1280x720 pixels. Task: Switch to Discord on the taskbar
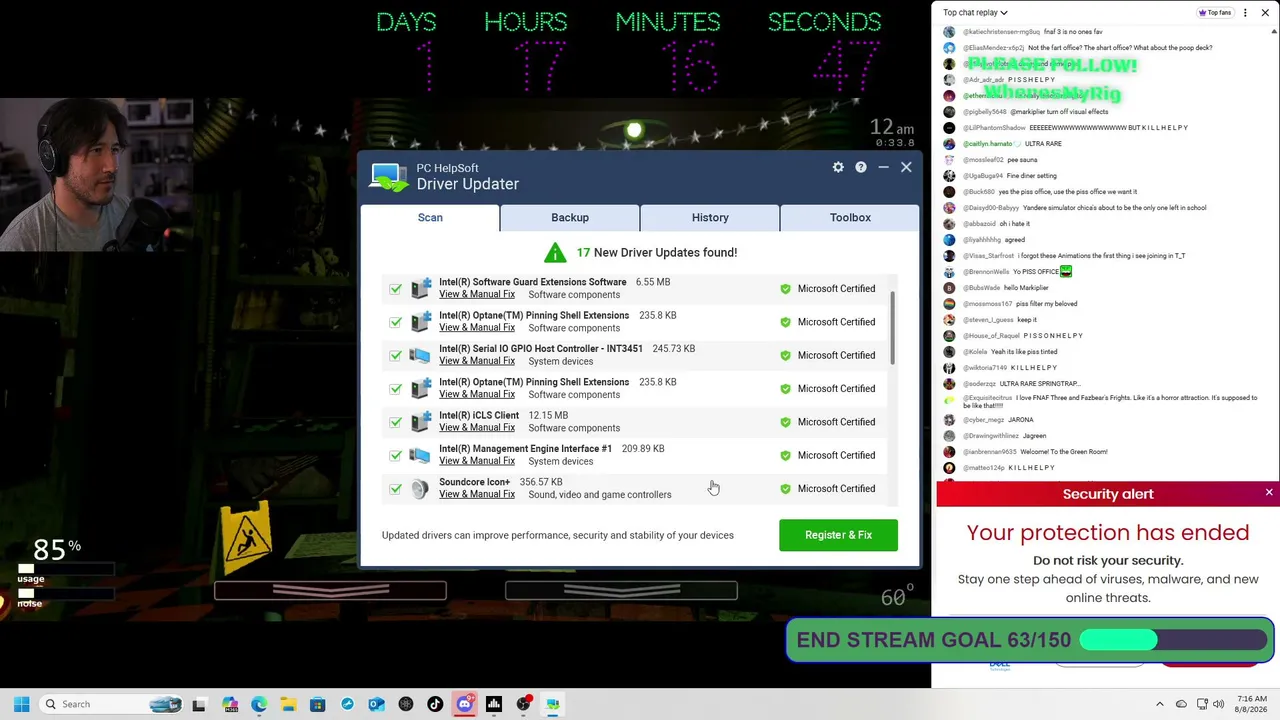click(464, 704)
